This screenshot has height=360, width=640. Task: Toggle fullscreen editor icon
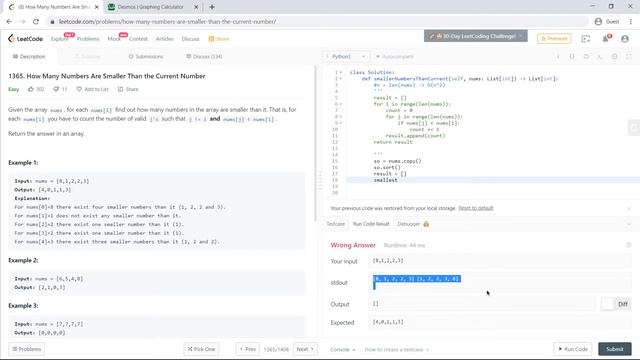[629, 56]
